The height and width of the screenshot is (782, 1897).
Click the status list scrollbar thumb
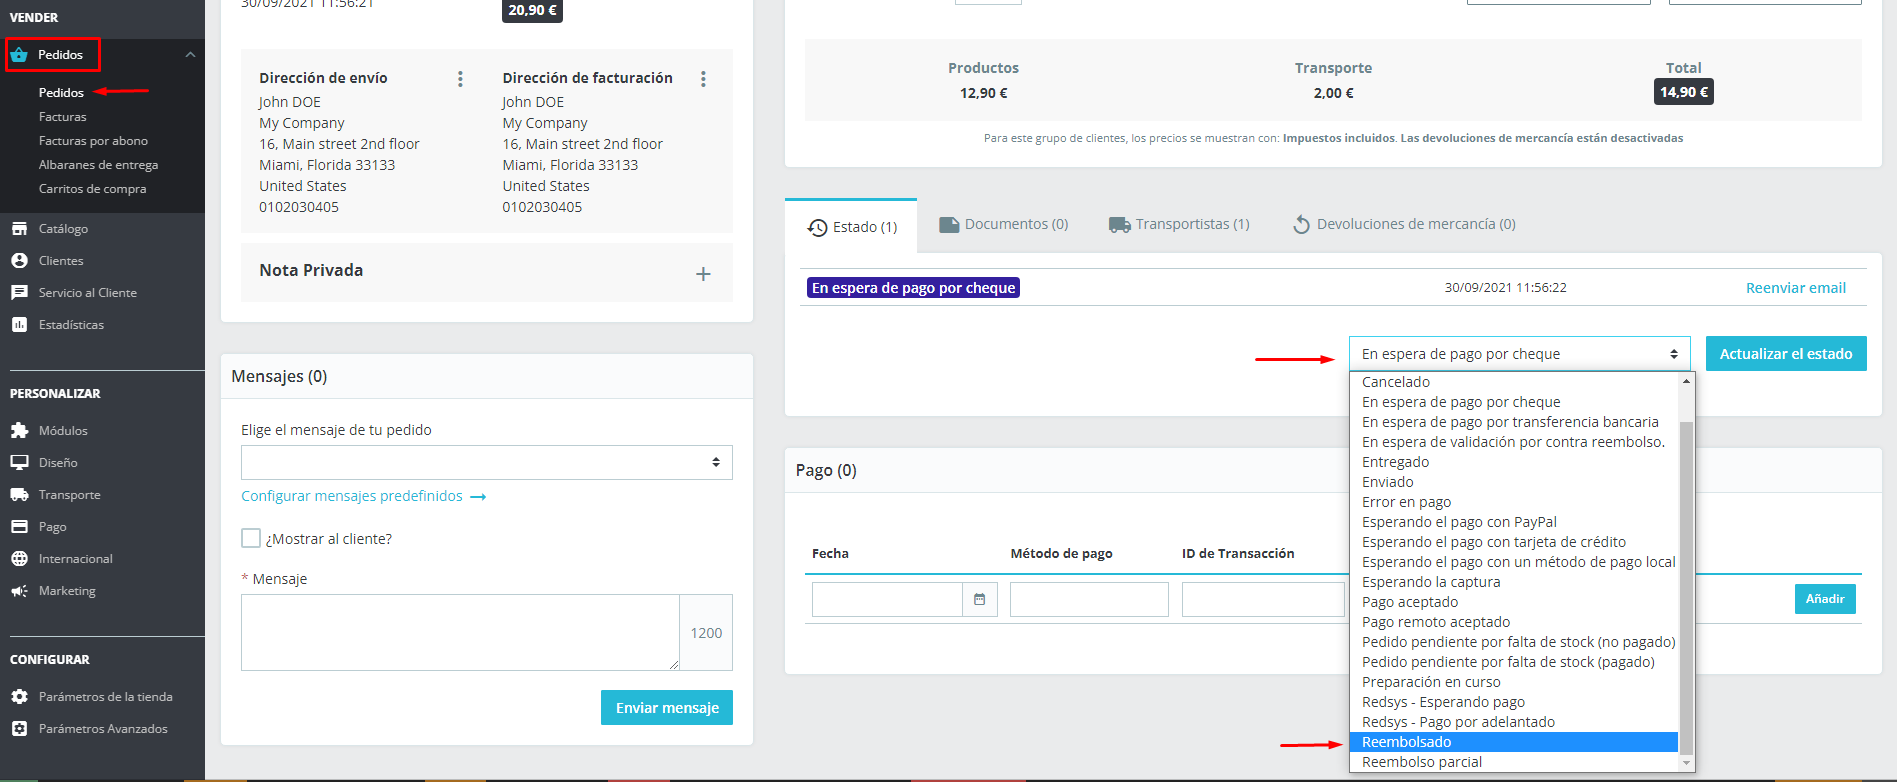click(x=1686, y=588)
